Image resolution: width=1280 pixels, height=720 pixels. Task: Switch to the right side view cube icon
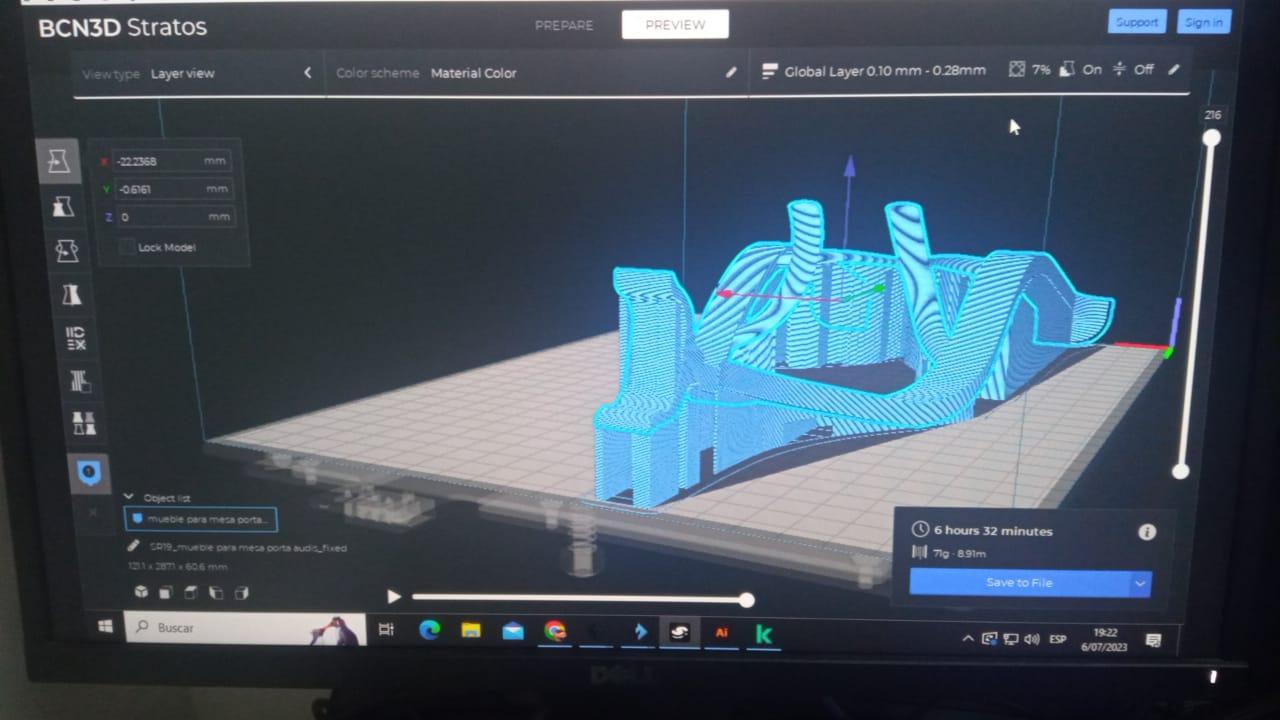[241, 592]
